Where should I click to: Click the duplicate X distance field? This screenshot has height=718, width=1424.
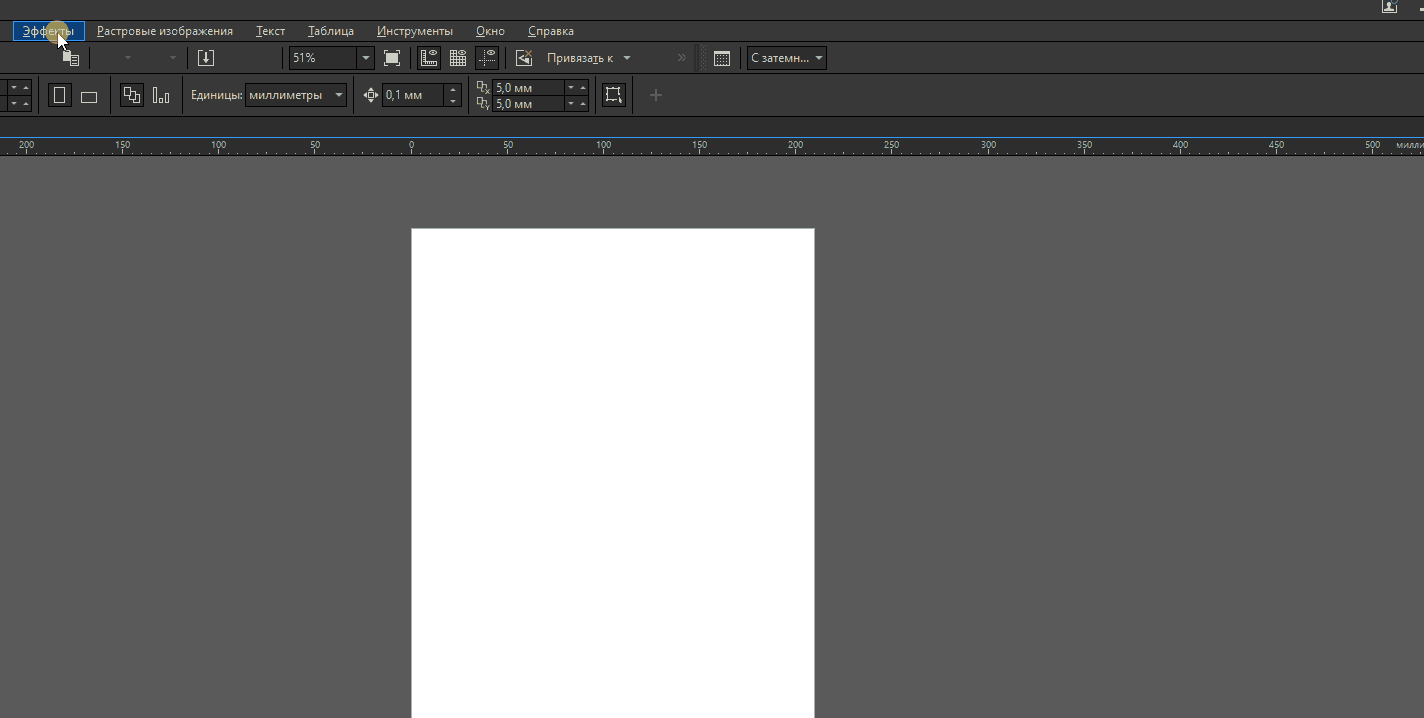pos(528,88)
